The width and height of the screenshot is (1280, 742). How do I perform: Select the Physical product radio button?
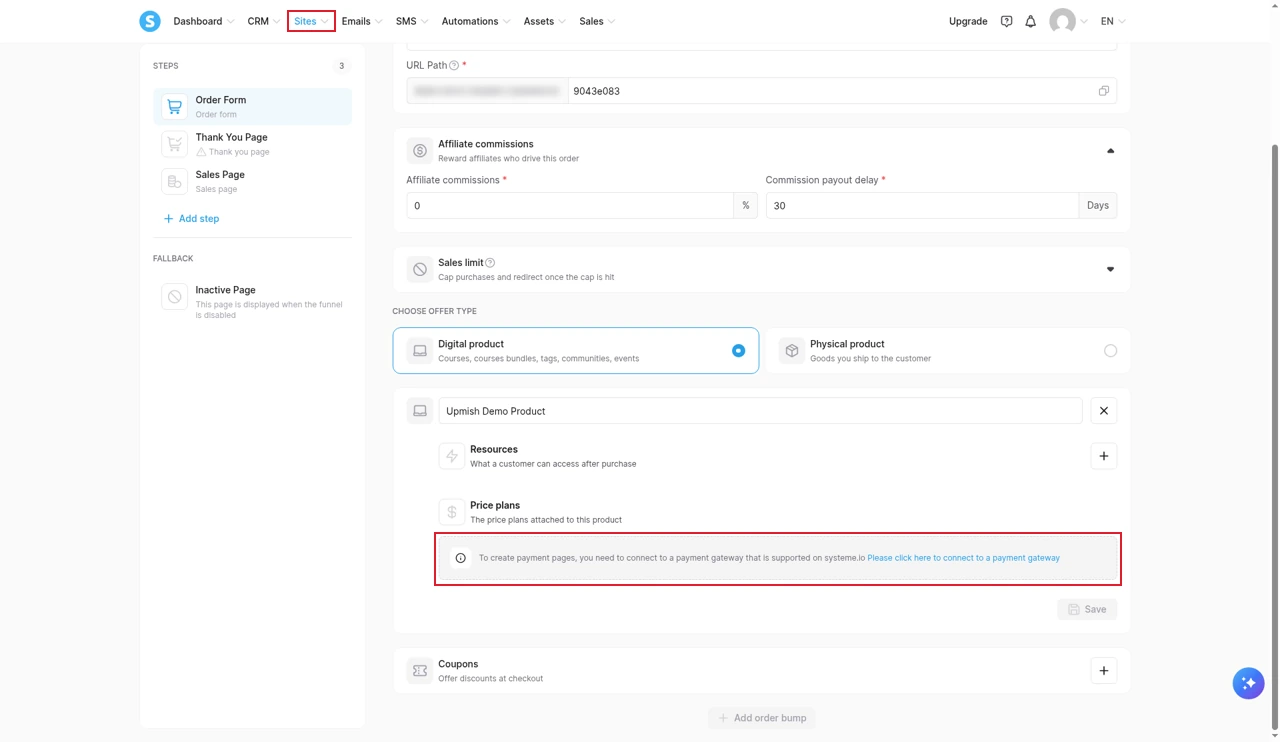pos(1110,351)
